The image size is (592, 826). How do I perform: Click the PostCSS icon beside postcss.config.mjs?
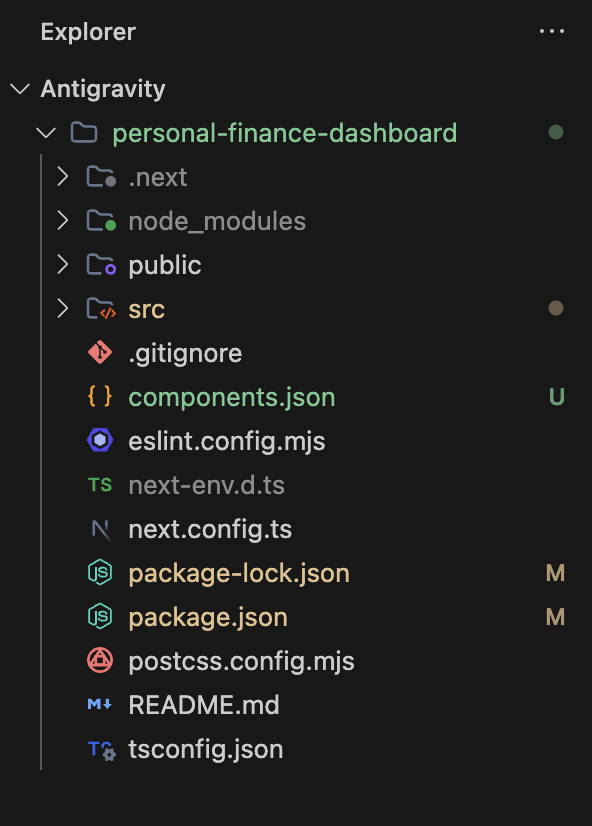point(99,660)
